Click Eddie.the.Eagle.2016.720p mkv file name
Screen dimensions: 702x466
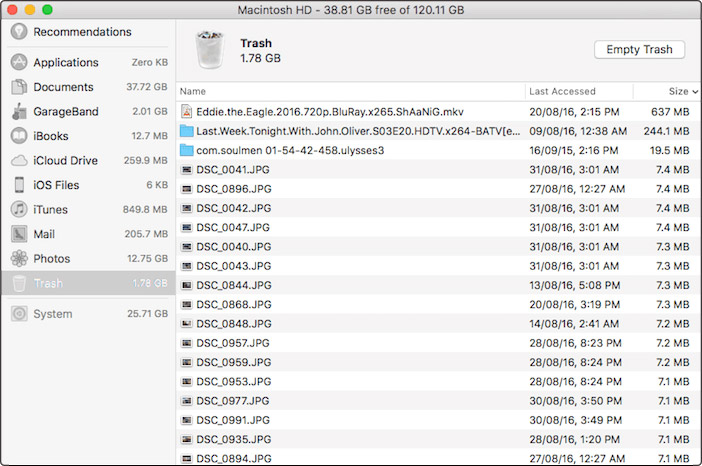330,112
